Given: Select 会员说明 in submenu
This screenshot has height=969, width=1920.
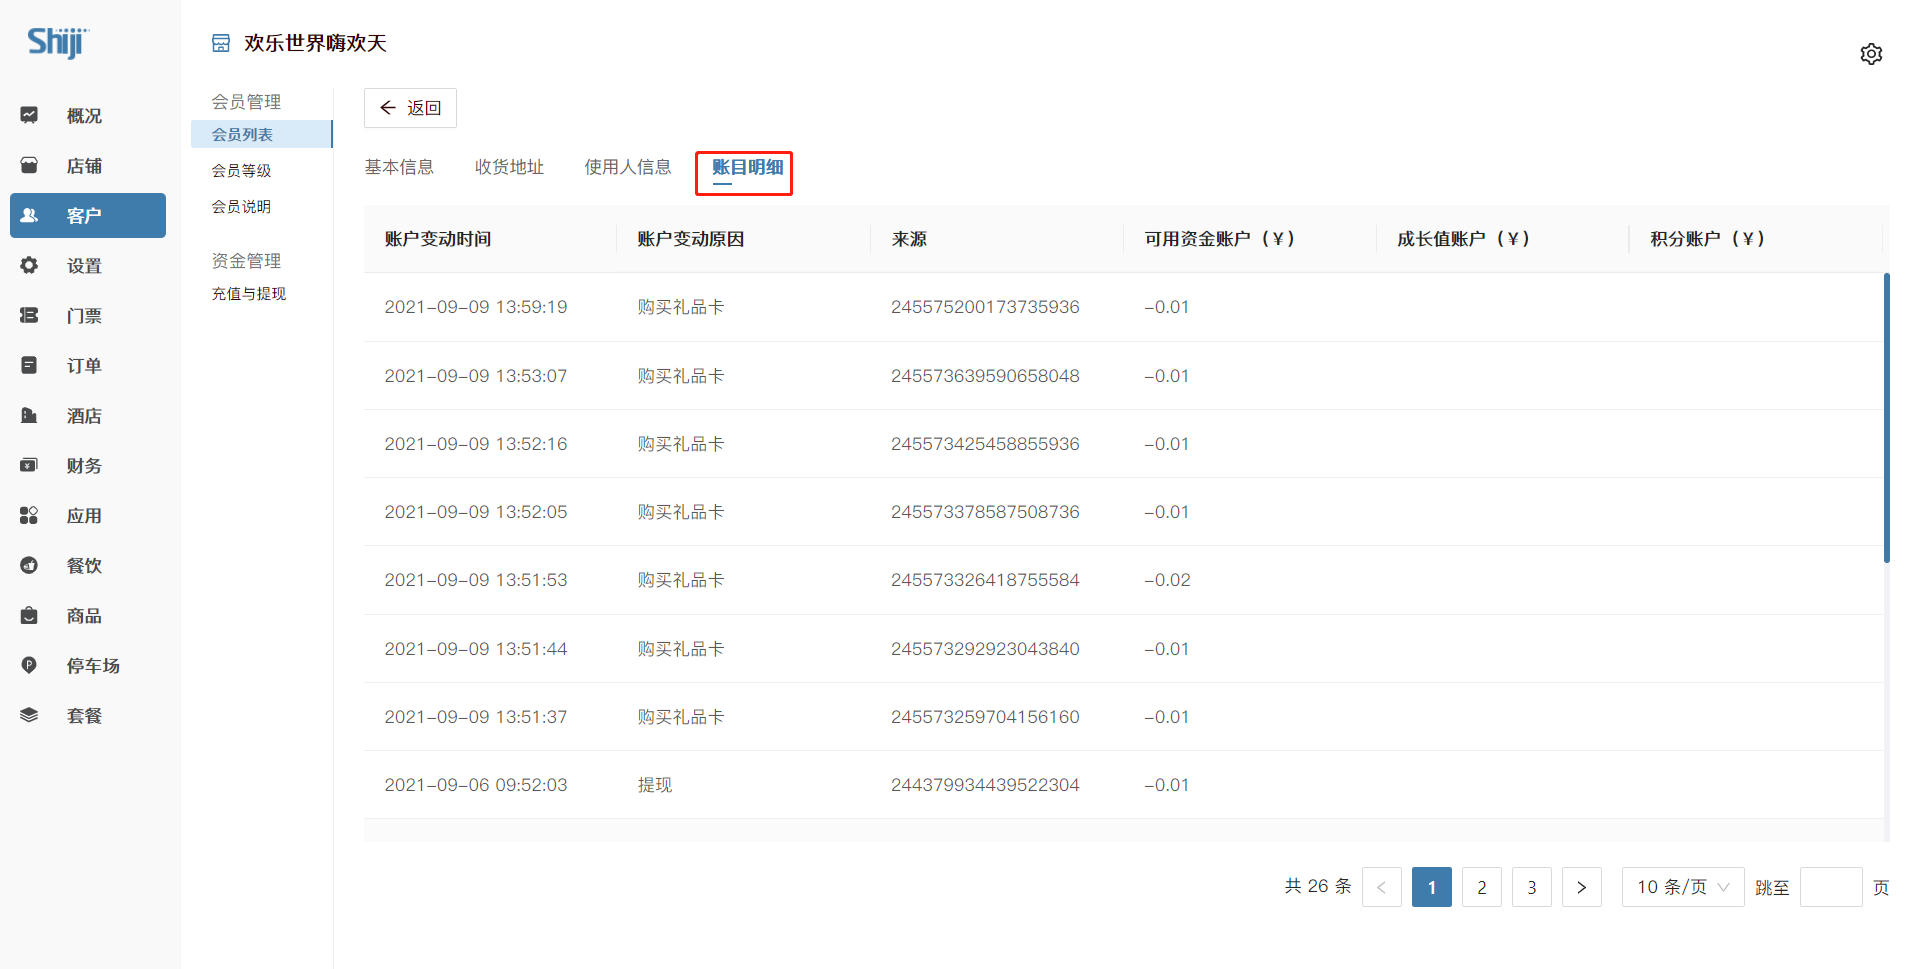Looking at the screenshot, I should tap(241, 206).
